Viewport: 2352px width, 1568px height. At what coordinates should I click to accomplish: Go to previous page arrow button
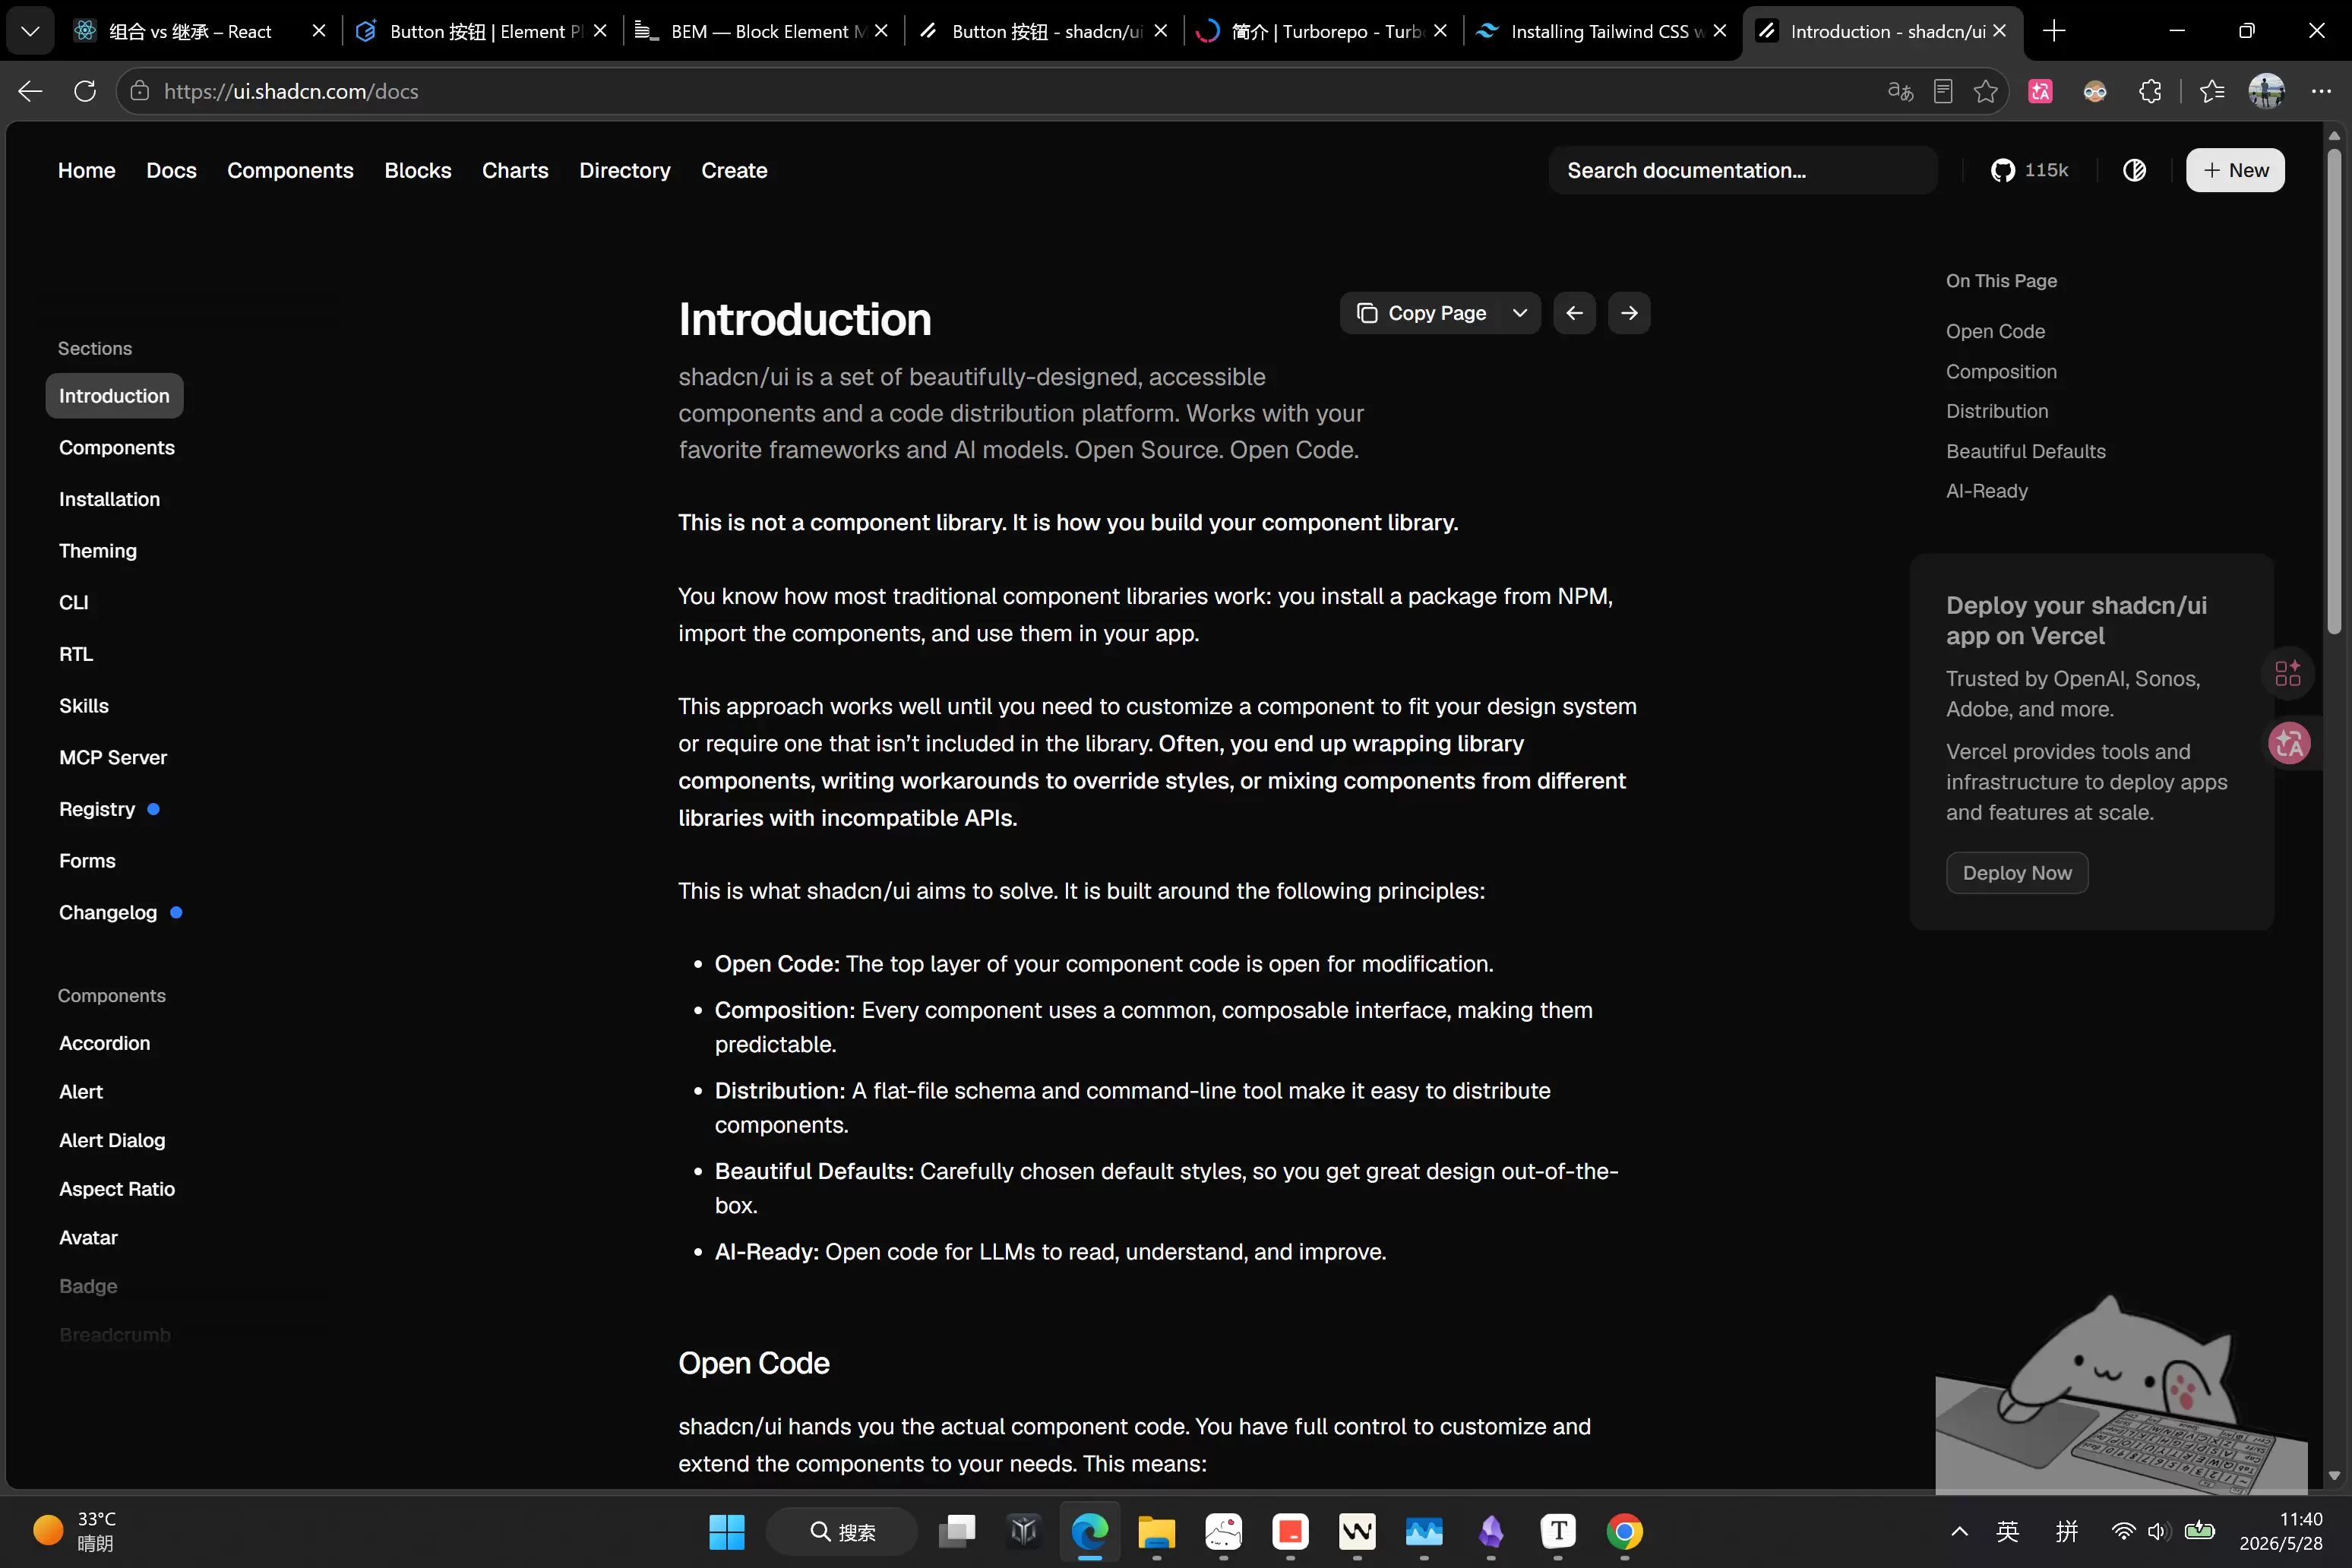point(1574,313)
